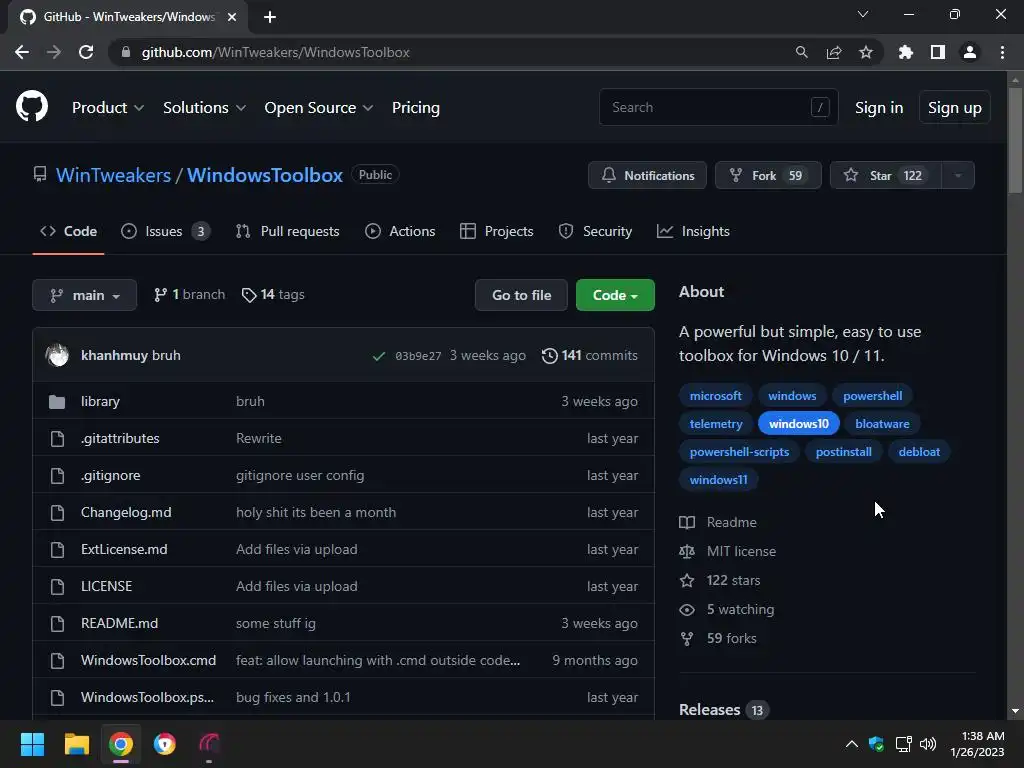The width and height of the screenshot is (1024, 768).
Task: Click the tags icon beside 14 tags
Action: (249, 295)
